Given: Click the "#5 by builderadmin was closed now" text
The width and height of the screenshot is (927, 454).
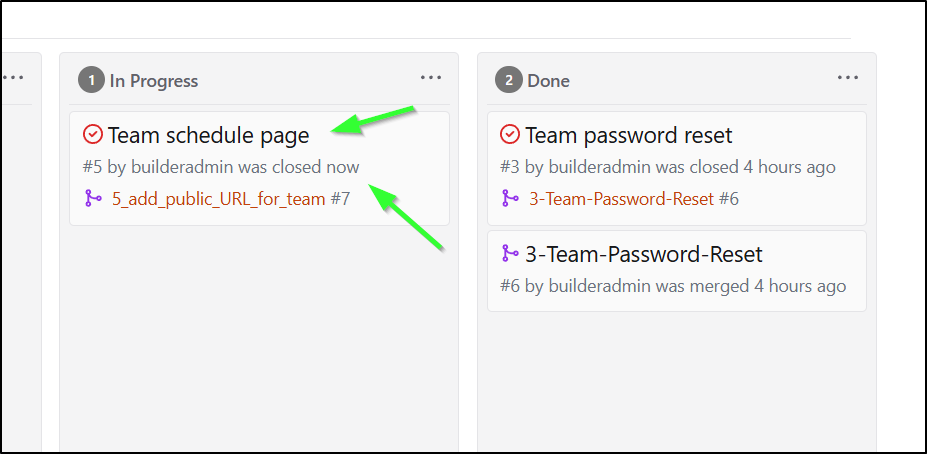Looking at the screenshot, I should [x=221, y=167].
